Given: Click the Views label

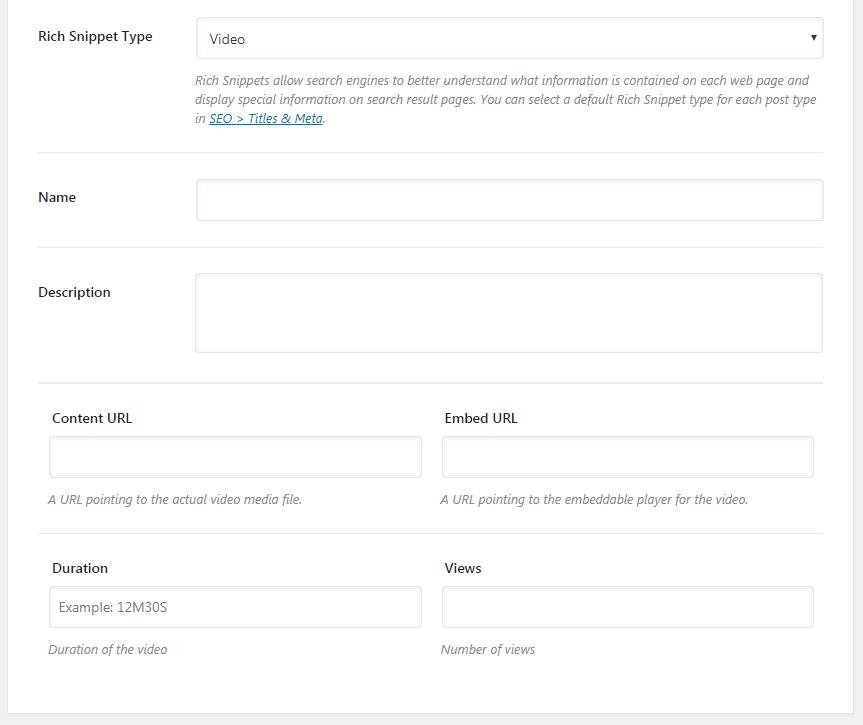Looking at the screenshot, I should click(463, 568).
